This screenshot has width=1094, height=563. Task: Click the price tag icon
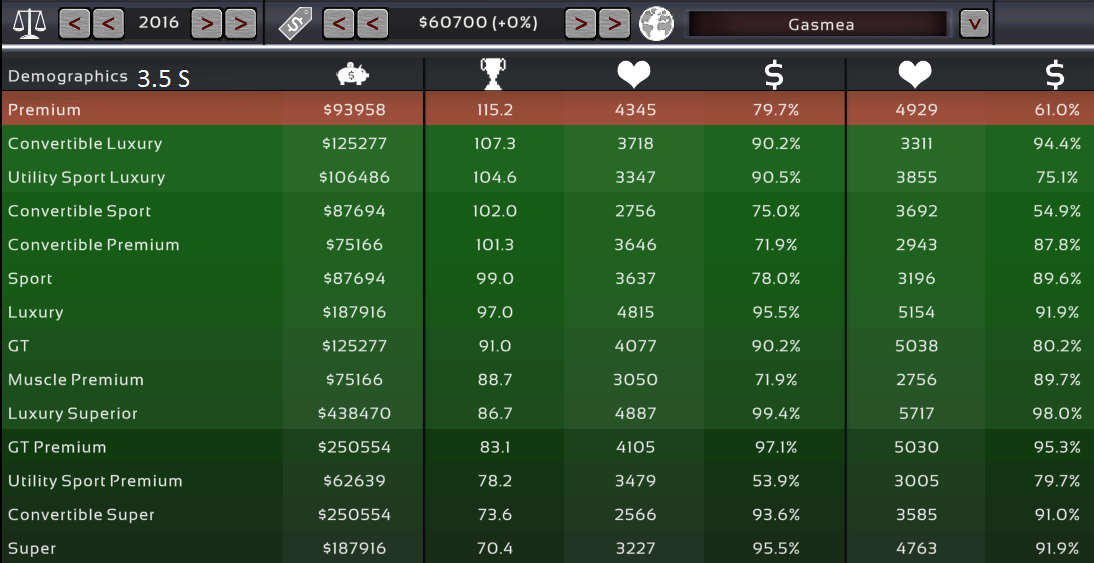(295, 23)
